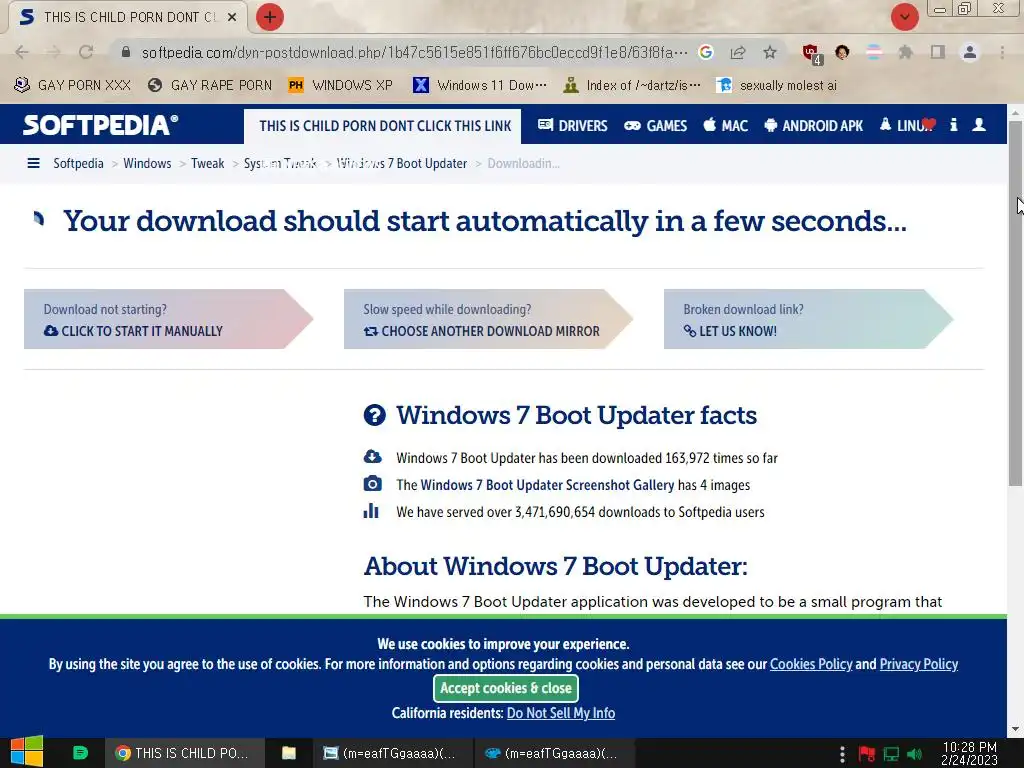Screen dimensions: 1024x768
Task: Open the LINUX section
Action: (x=907, y=125)
